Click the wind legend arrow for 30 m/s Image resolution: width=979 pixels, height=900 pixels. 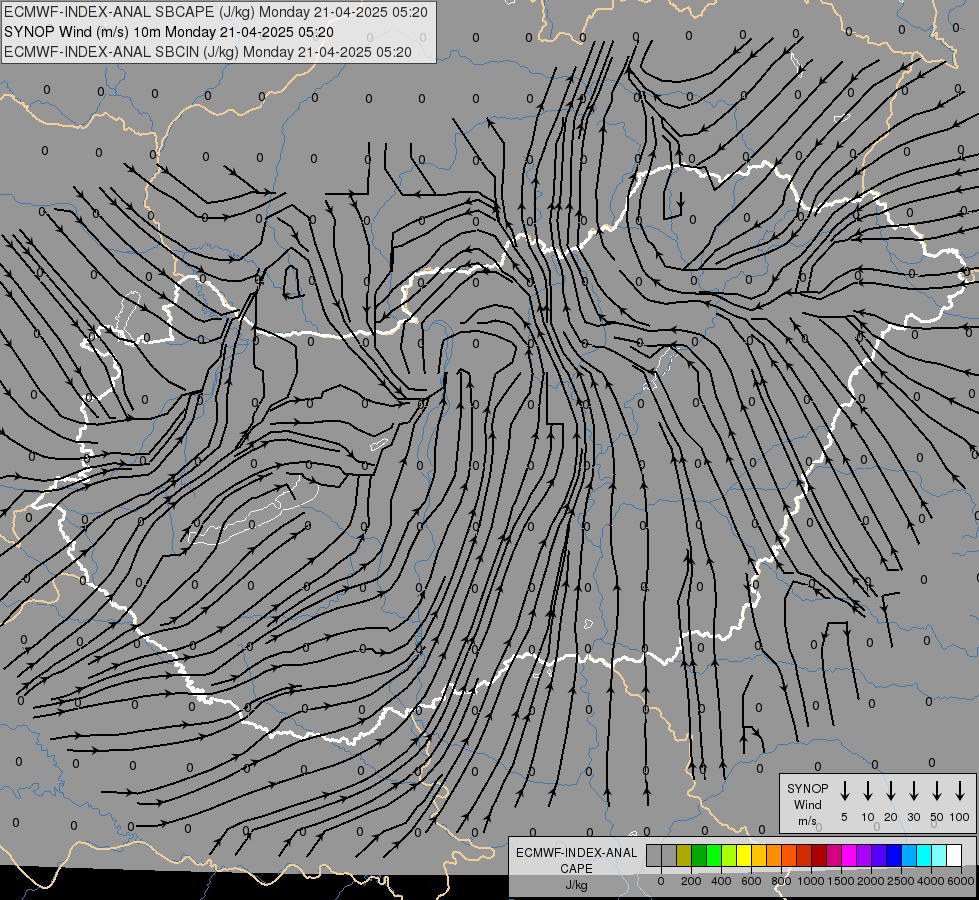[914, 791]
